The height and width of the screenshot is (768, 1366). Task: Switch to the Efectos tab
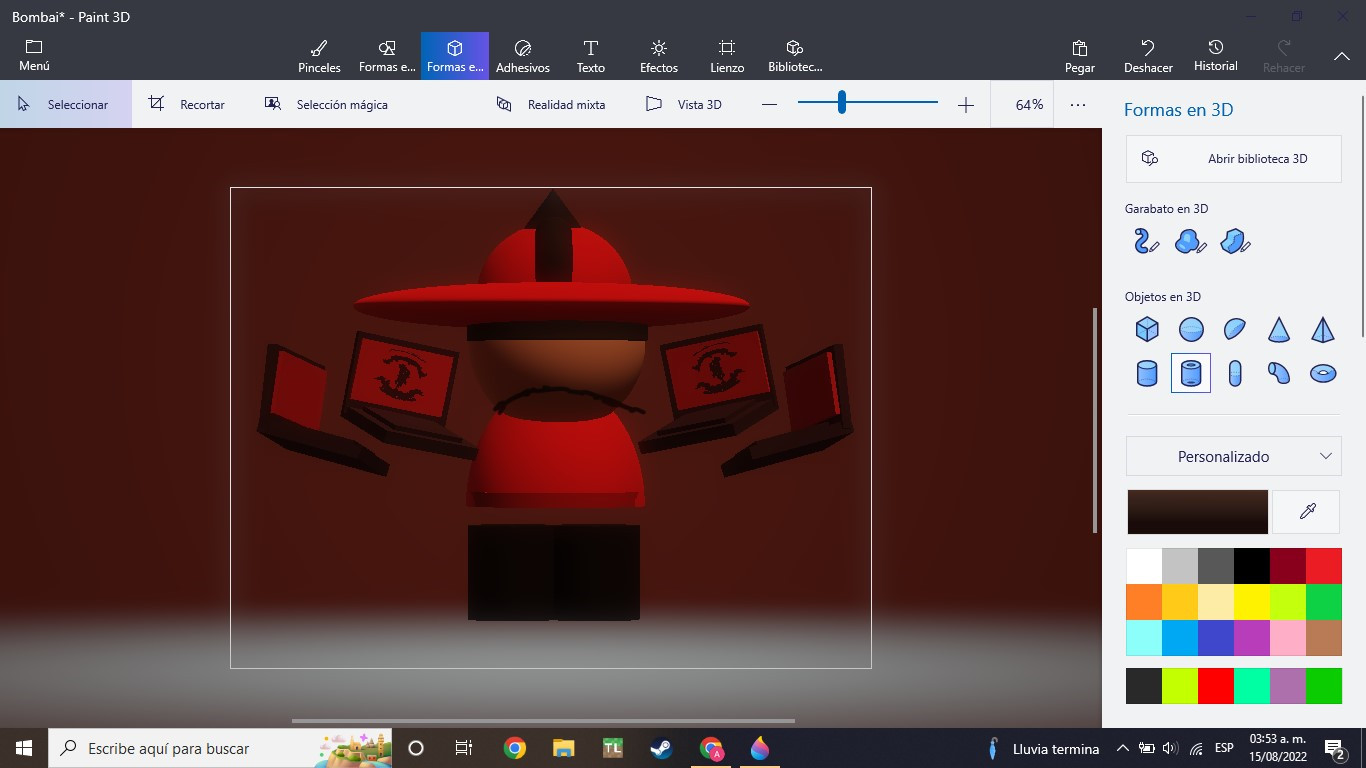tap(659, 56)
